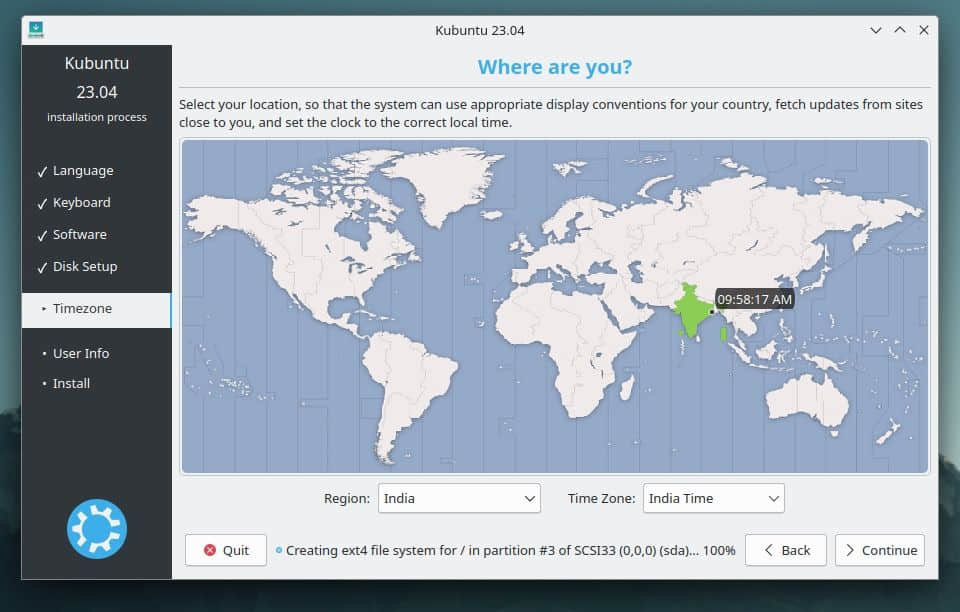Image resolution: width=960 pixels, height=612 pixels.
Task: Maximize the Kubuntu installer window
Action: pyautogui.click(x=900, y=30)
